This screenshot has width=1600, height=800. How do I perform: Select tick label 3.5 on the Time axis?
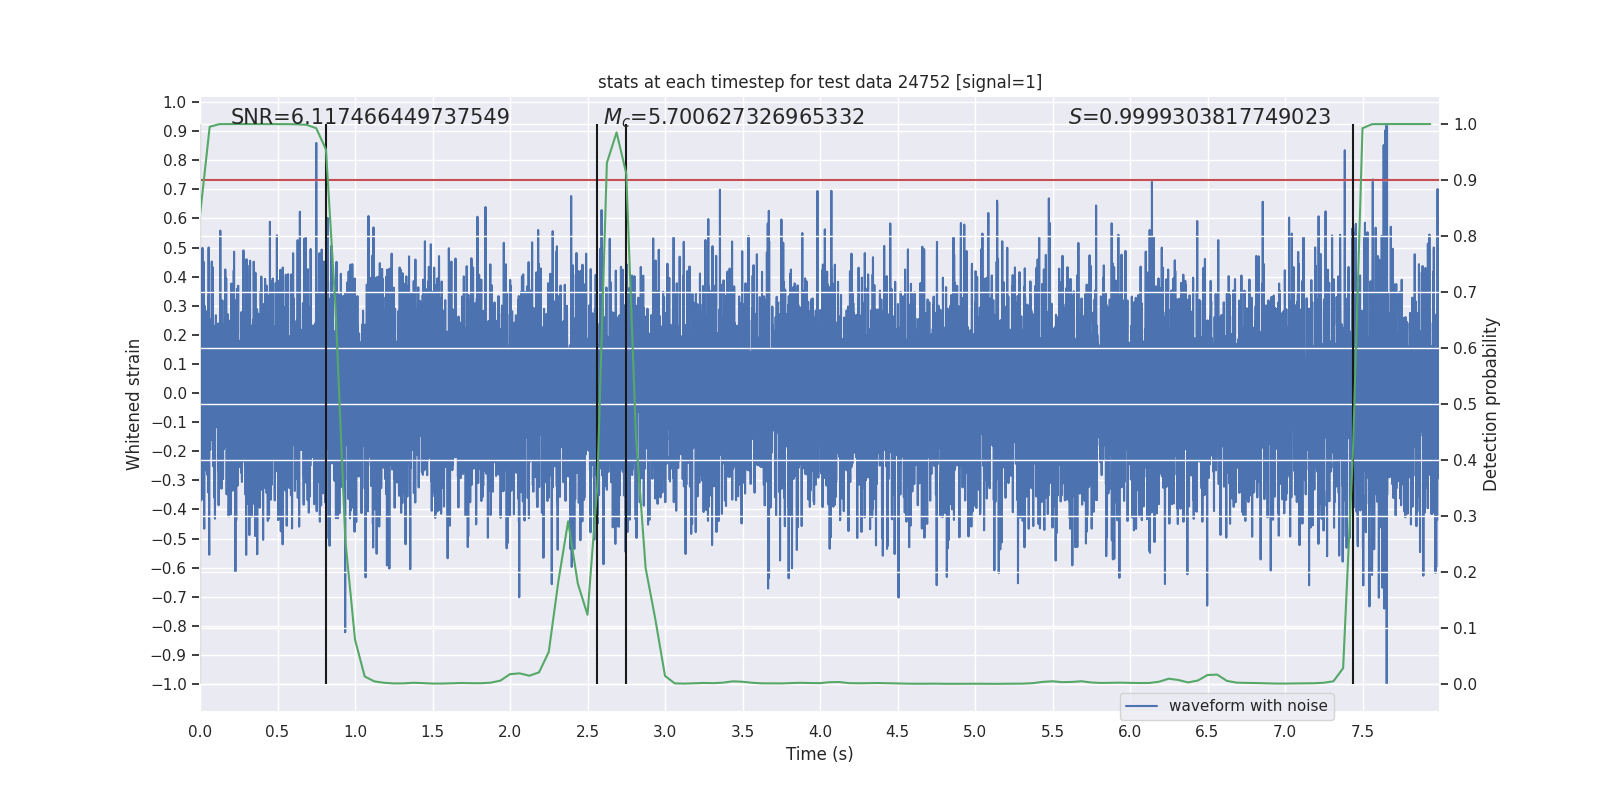tap(742, 731)
